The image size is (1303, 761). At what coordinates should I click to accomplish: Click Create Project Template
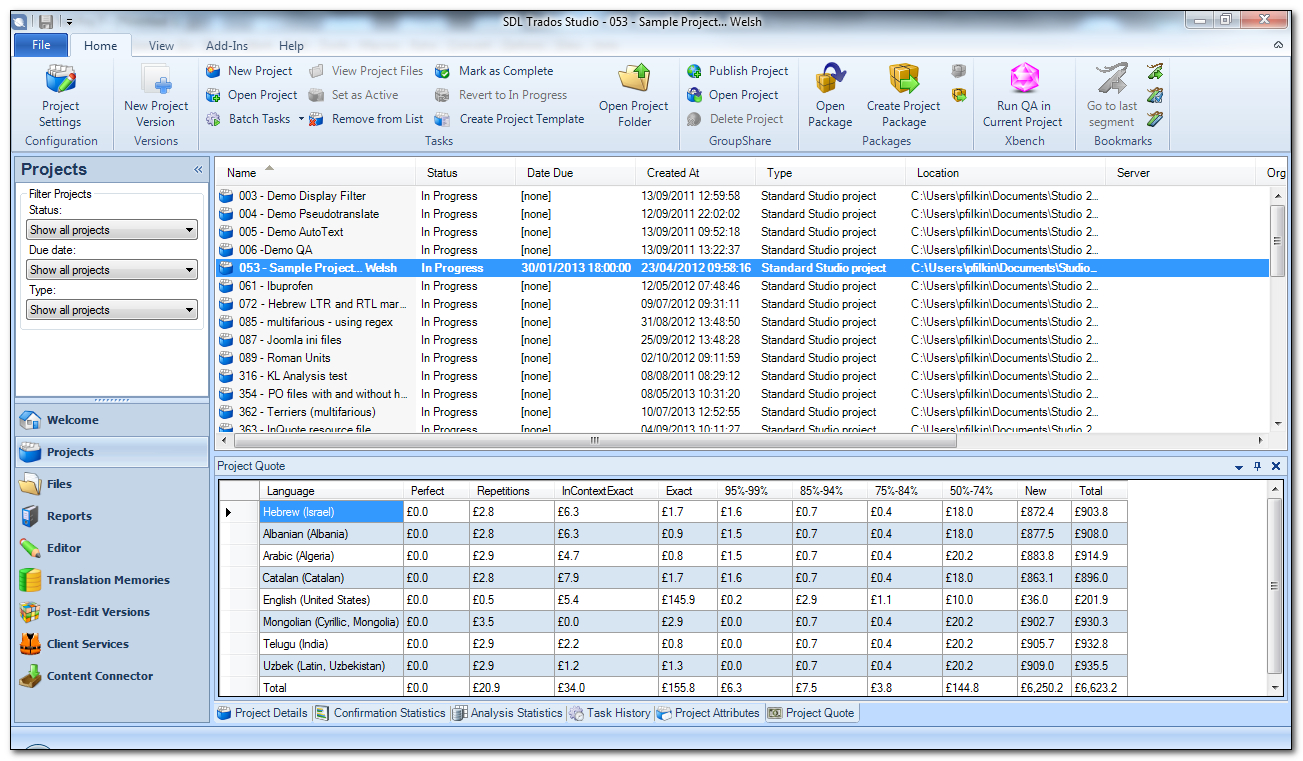[509, 119]
